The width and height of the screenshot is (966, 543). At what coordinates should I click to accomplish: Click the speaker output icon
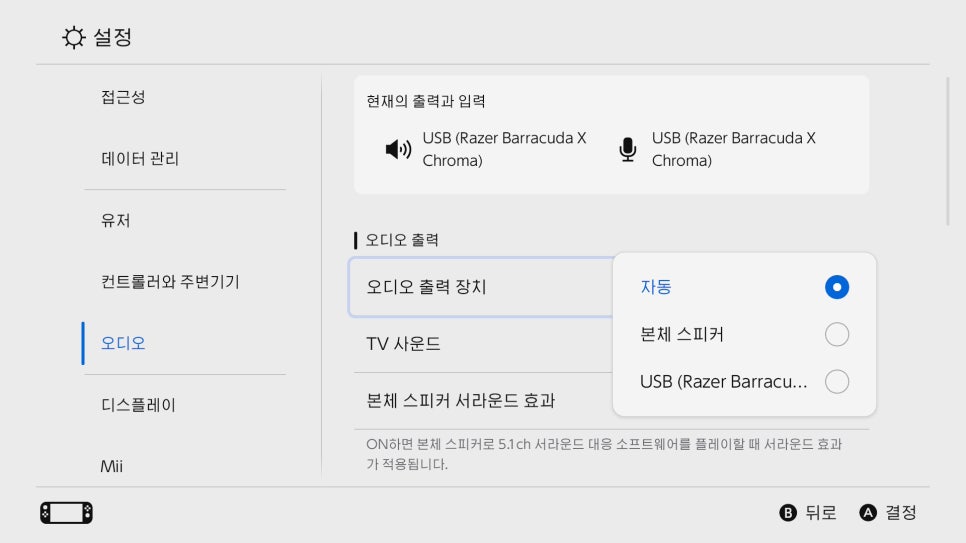(x=398, y=150)
